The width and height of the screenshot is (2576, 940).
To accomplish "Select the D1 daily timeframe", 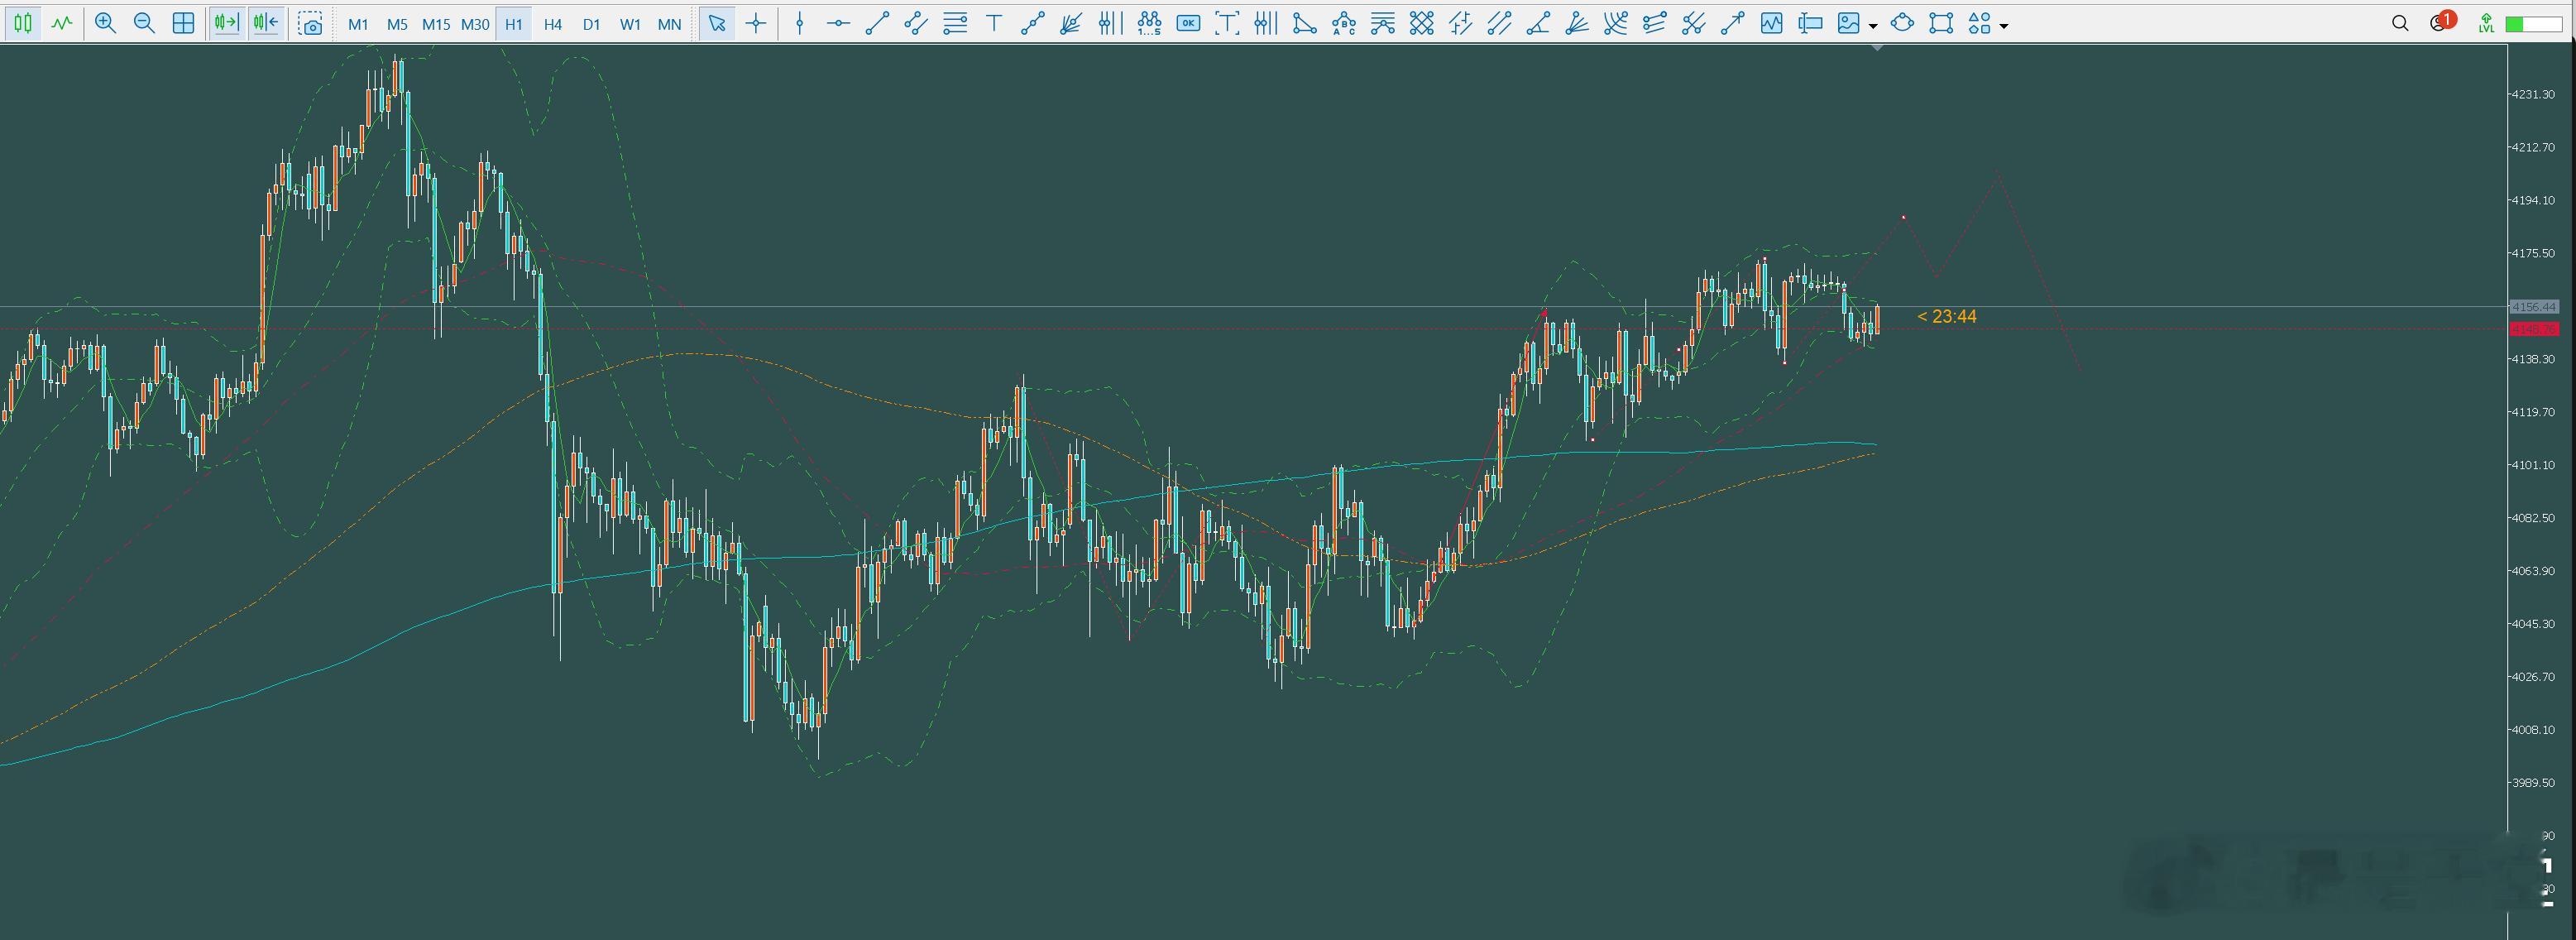I will coord(591,24).
